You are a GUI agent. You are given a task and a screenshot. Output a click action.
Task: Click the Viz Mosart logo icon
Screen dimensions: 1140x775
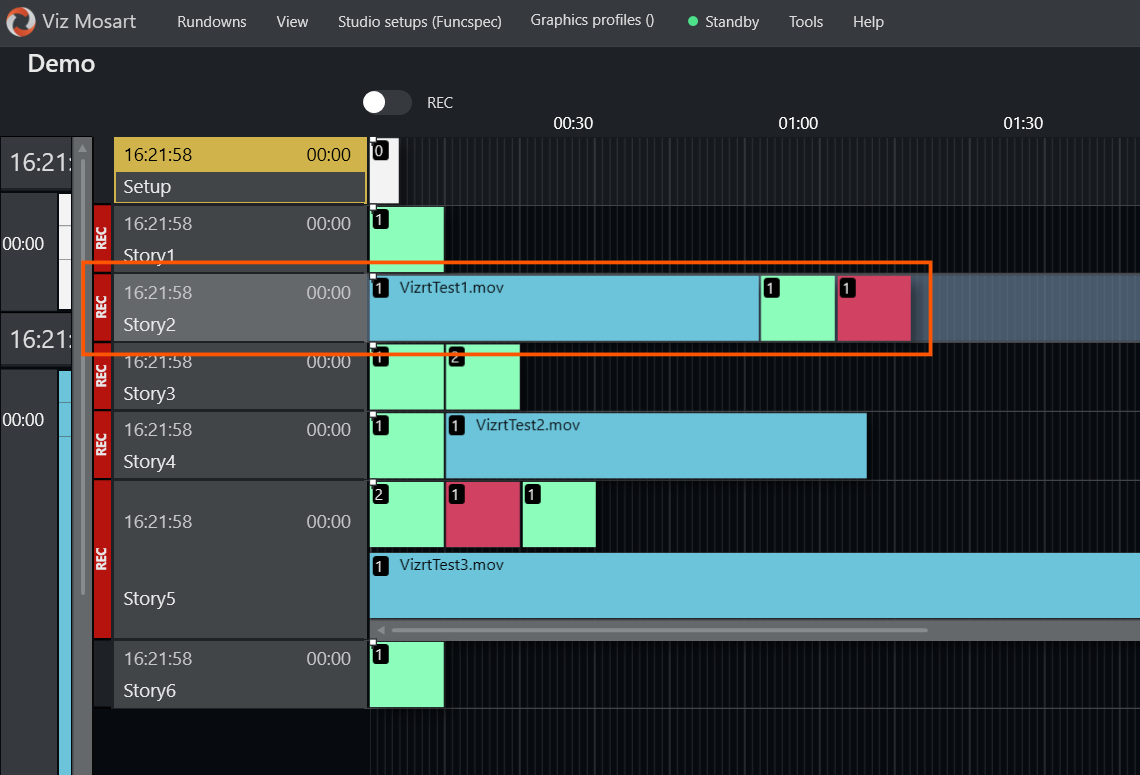click(20, 21)
